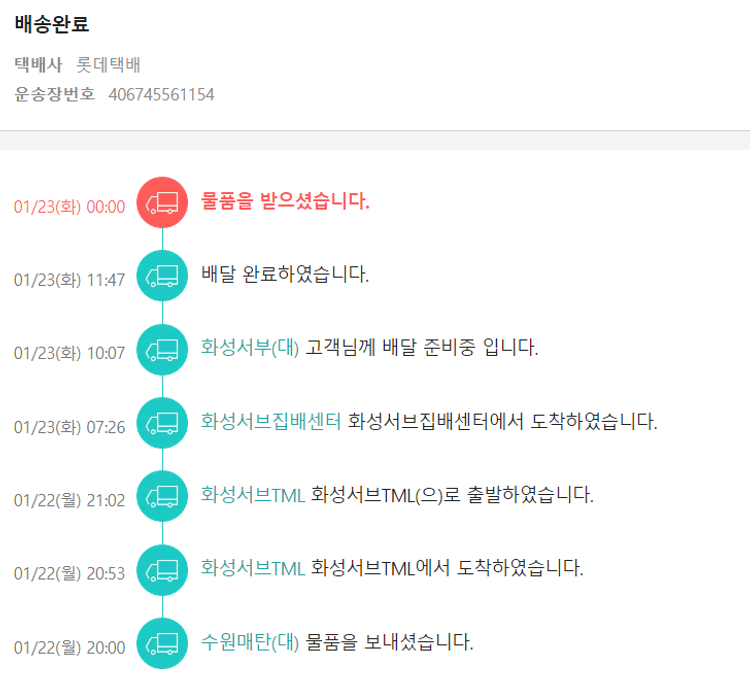Screen dimensions: 750x685
Task: Click the 배송완료 status heading
Action: [52, 24]
